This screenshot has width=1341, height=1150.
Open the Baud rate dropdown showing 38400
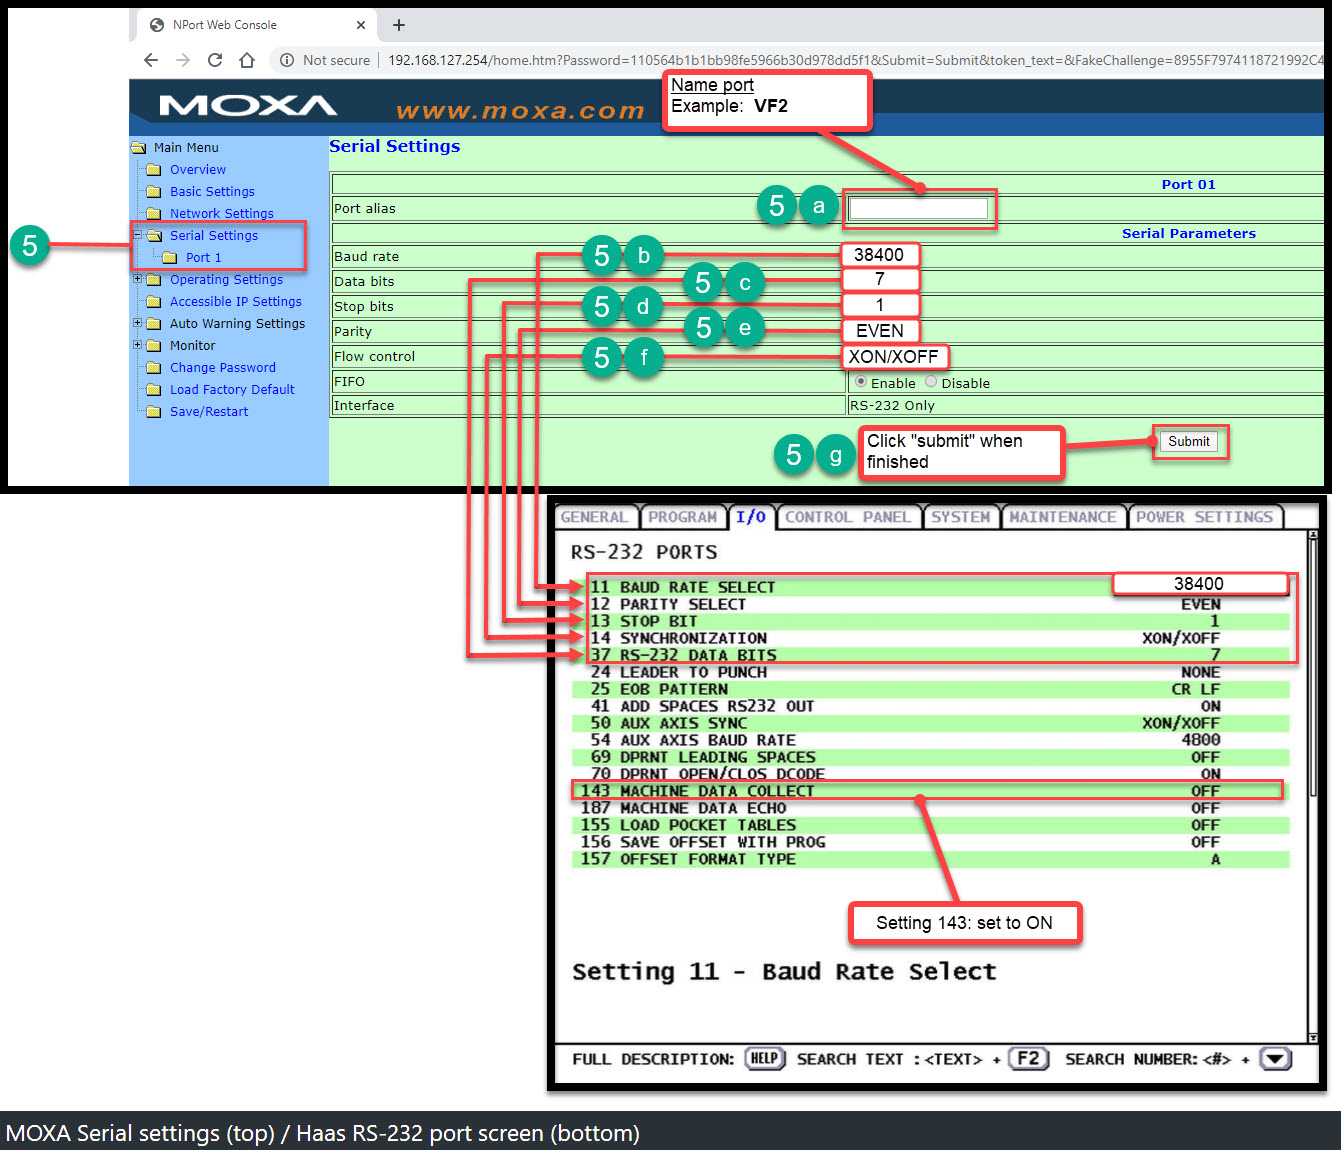click(879, 255)
